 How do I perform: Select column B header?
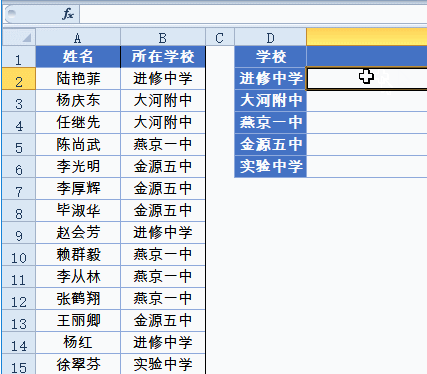click(163, 37)
